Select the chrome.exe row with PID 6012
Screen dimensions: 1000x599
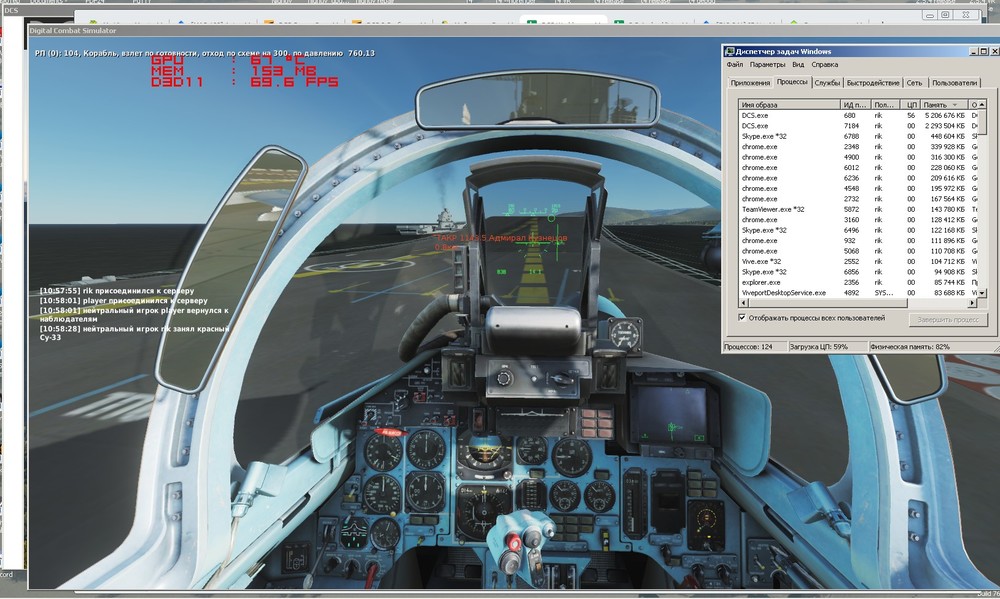[858, 168]
